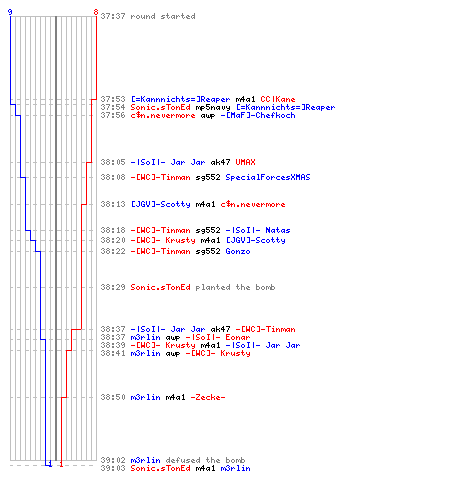This screenshot has width=450, height=500.
Task: Click blue team count 9 atop graph
Action: (x=10, y=12)
